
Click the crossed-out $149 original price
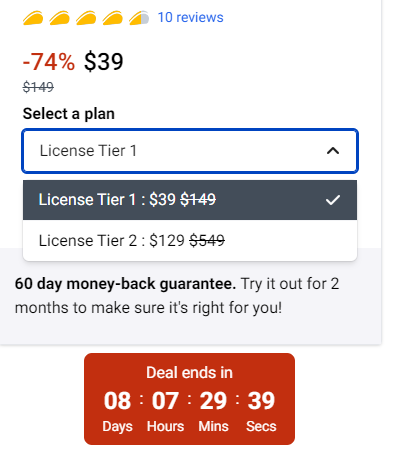coord(38,87)
